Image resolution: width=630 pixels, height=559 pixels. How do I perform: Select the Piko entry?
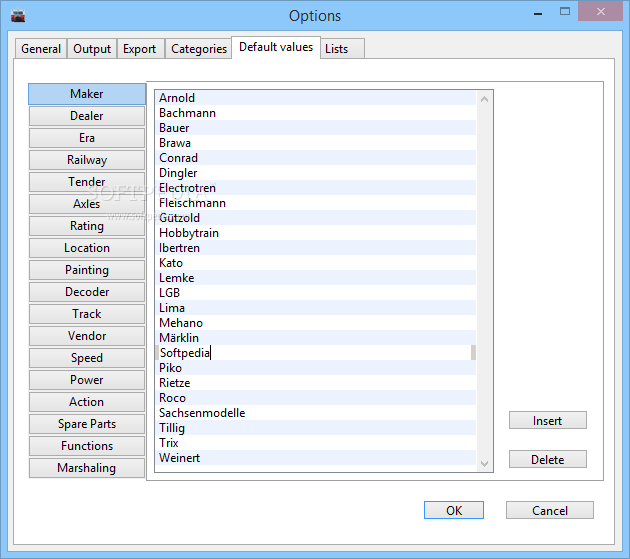point(316,368)
